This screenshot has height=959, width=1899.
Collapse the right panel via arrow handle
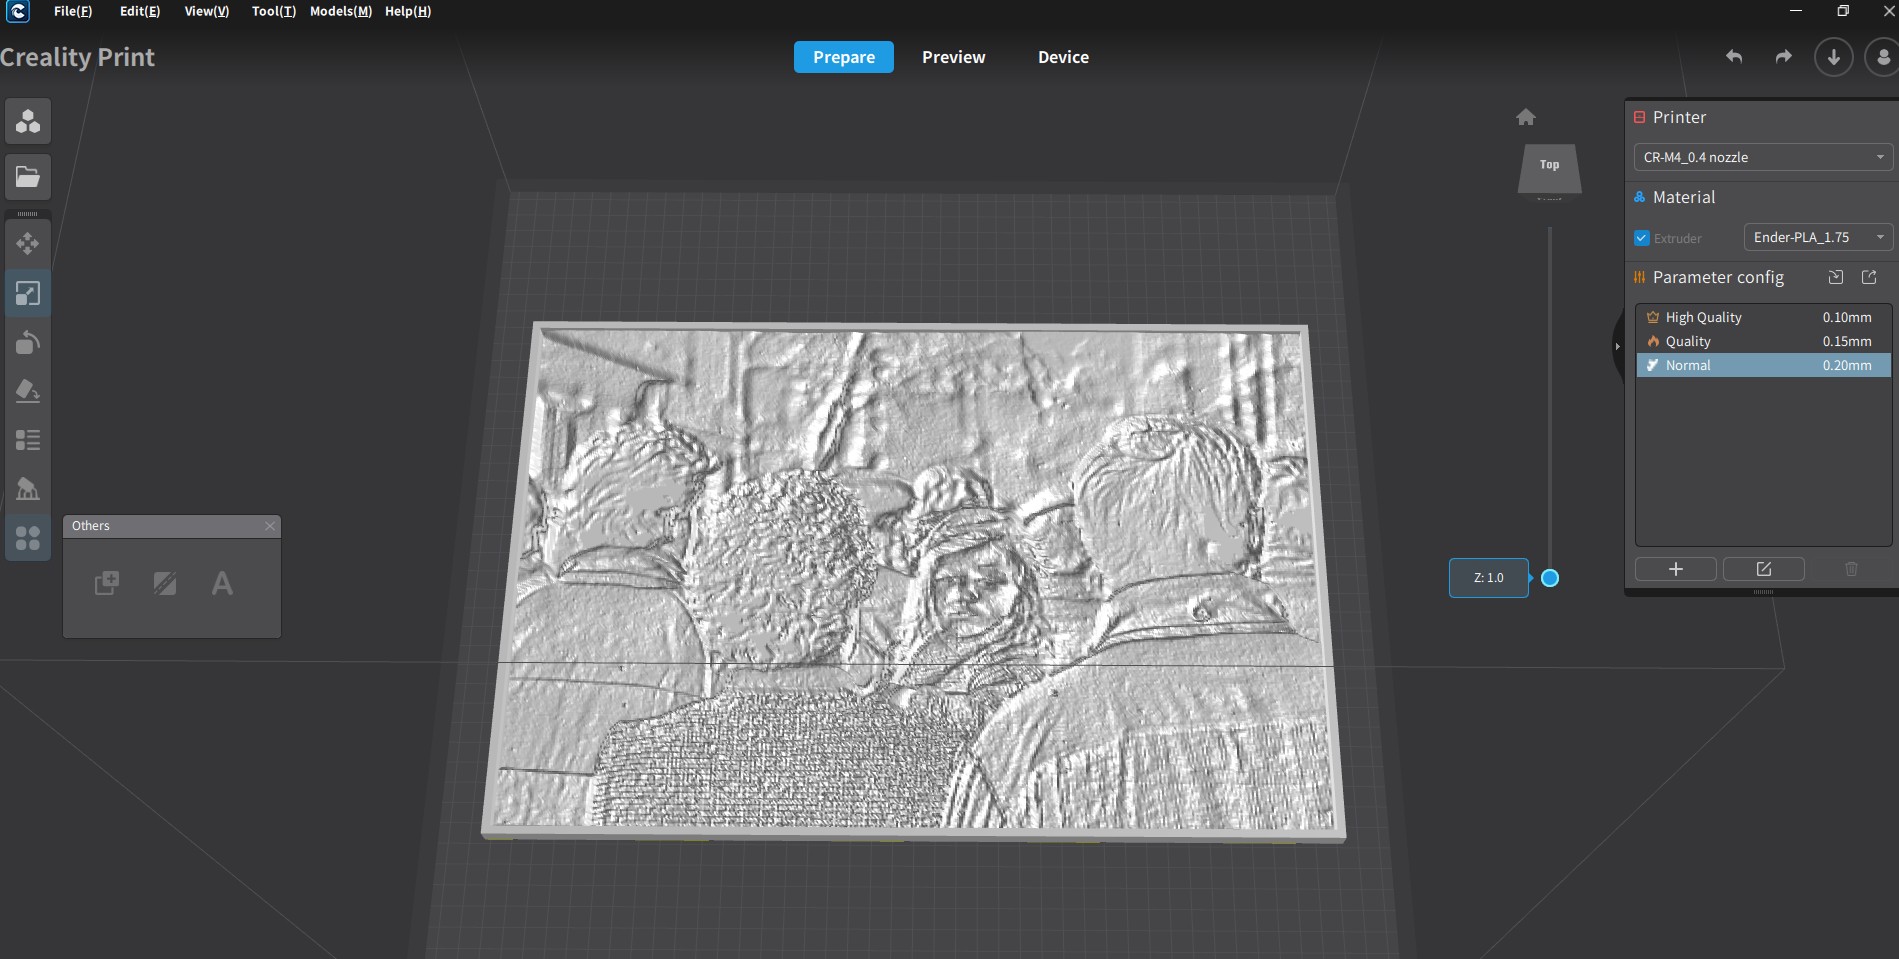1617,346
